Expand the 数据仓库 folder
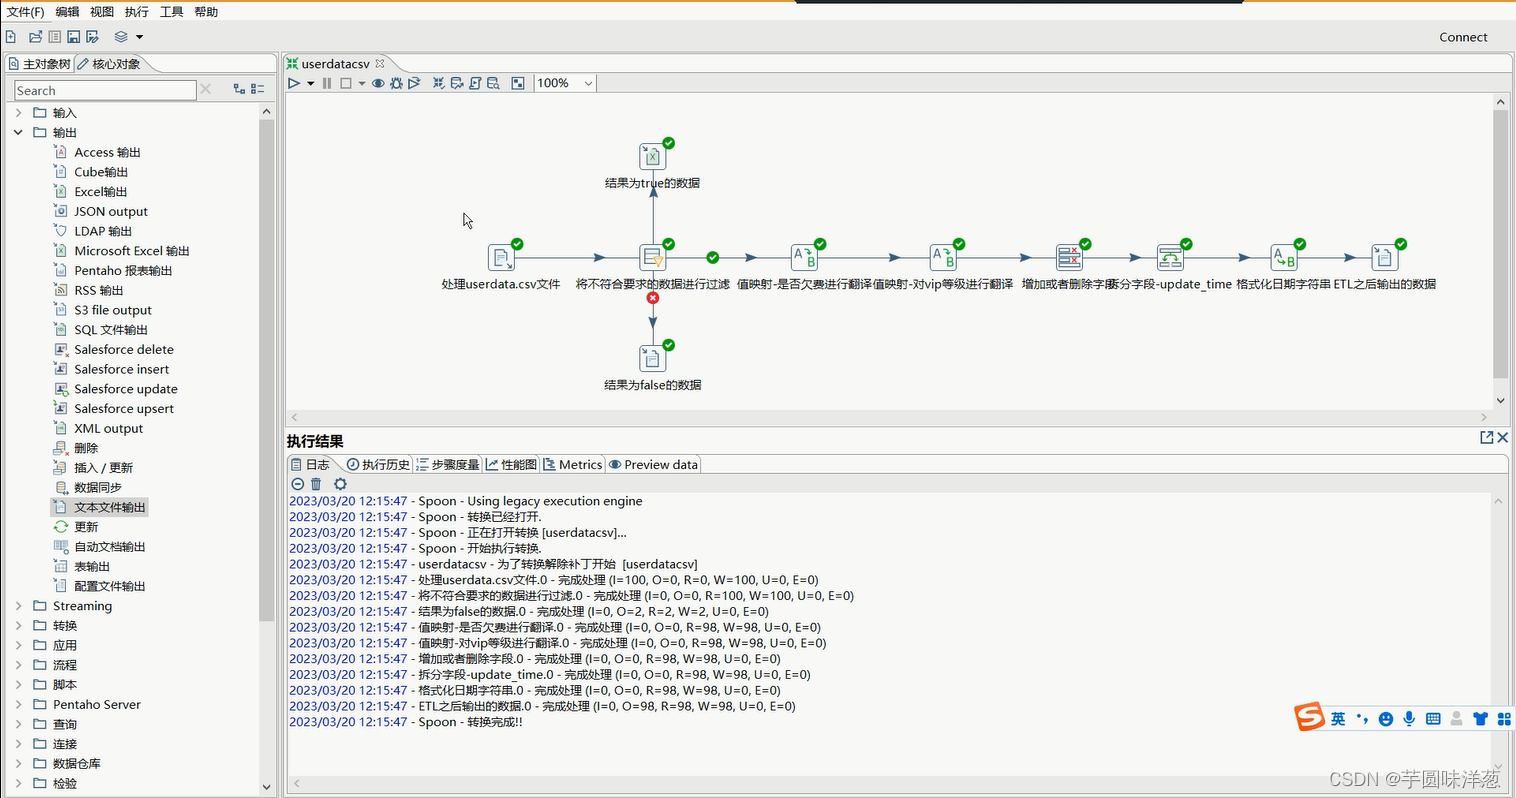Viewport: 1516px width, 798px height. (x=18, y=764)
